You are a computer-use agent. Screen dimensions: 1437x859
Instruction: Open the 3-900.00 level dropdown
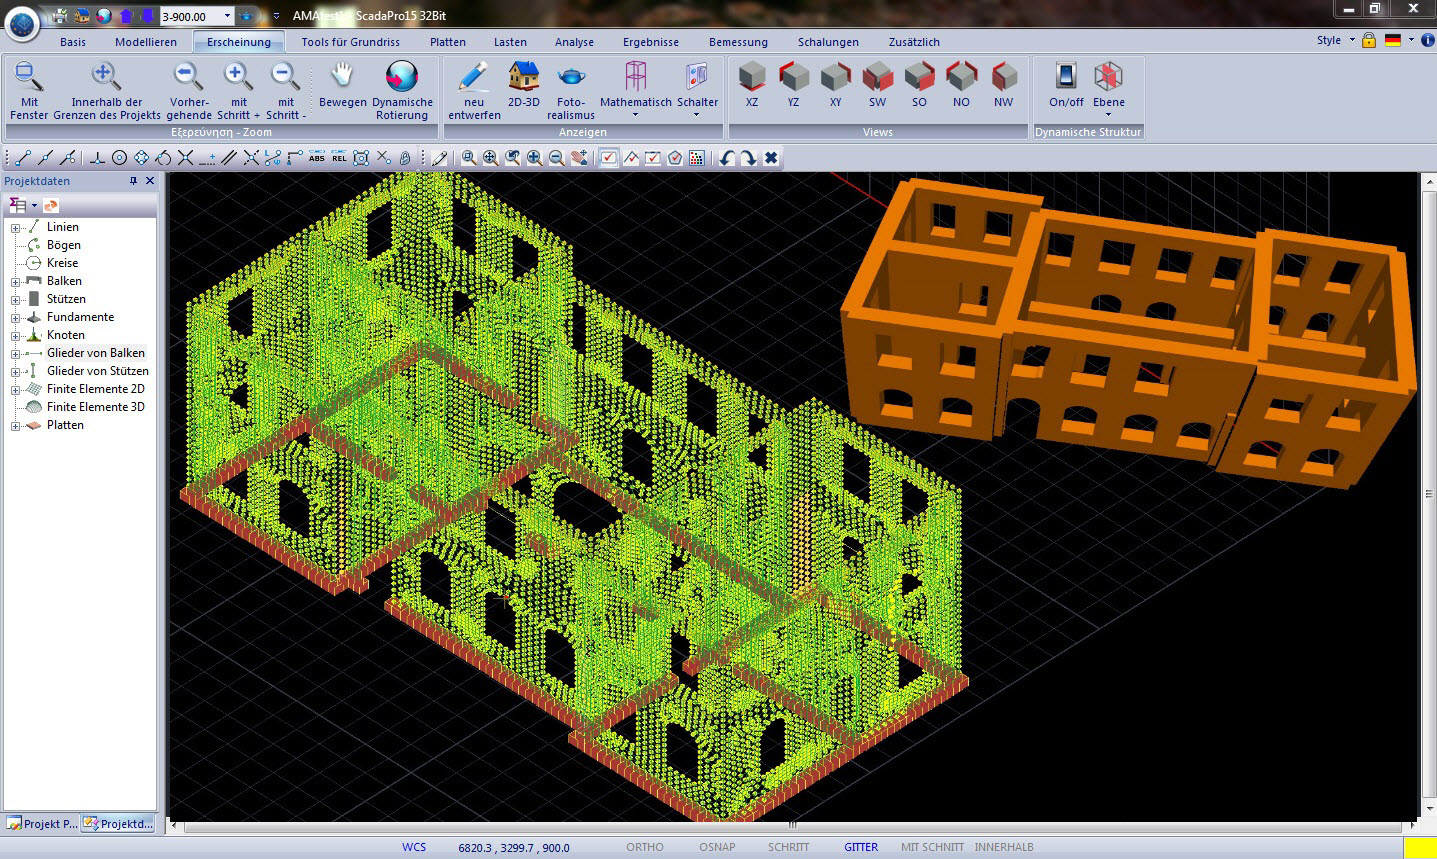(228, 16)
